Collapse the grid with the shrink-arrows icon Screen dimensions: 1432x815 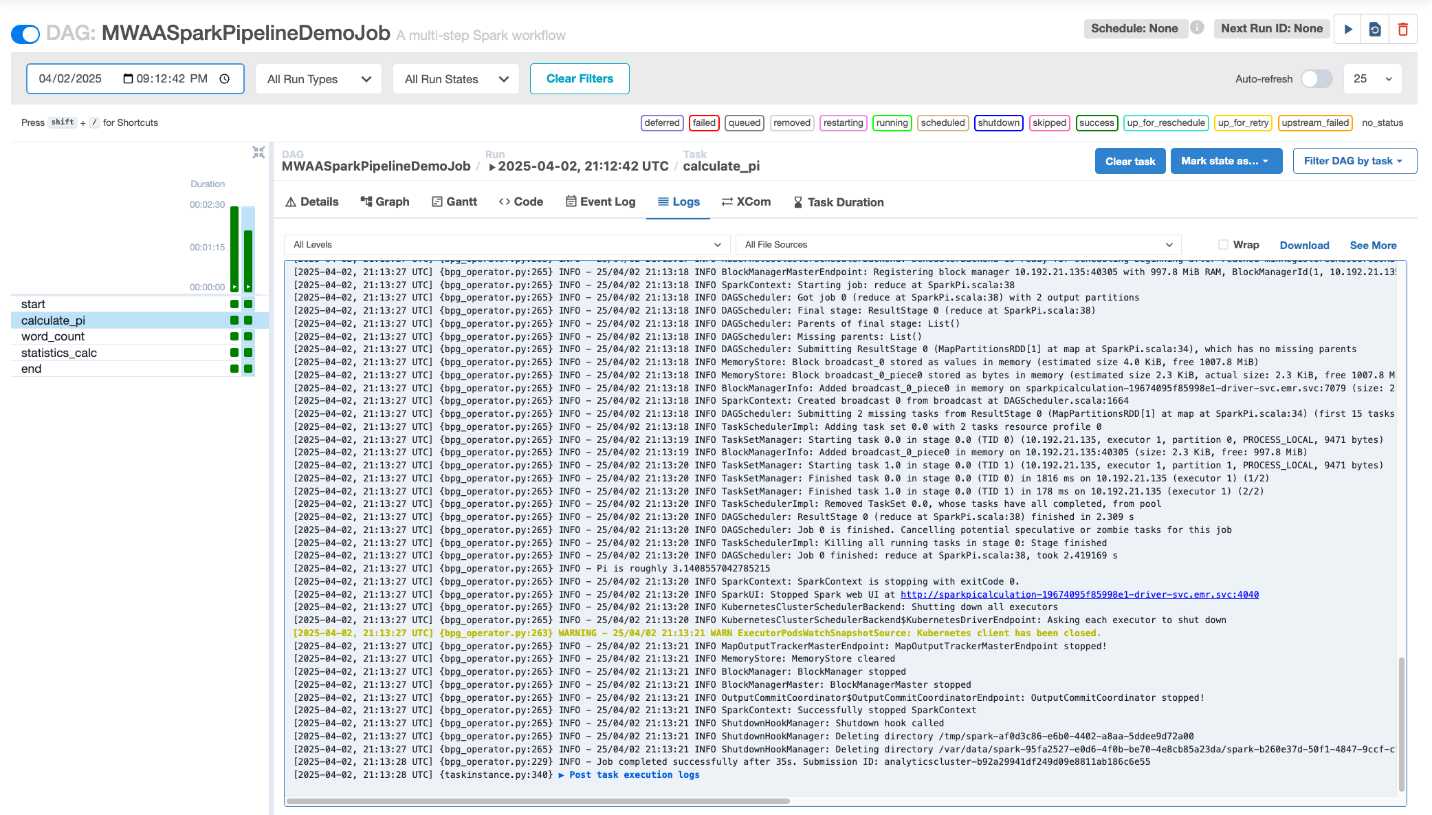tap(258, 152)
